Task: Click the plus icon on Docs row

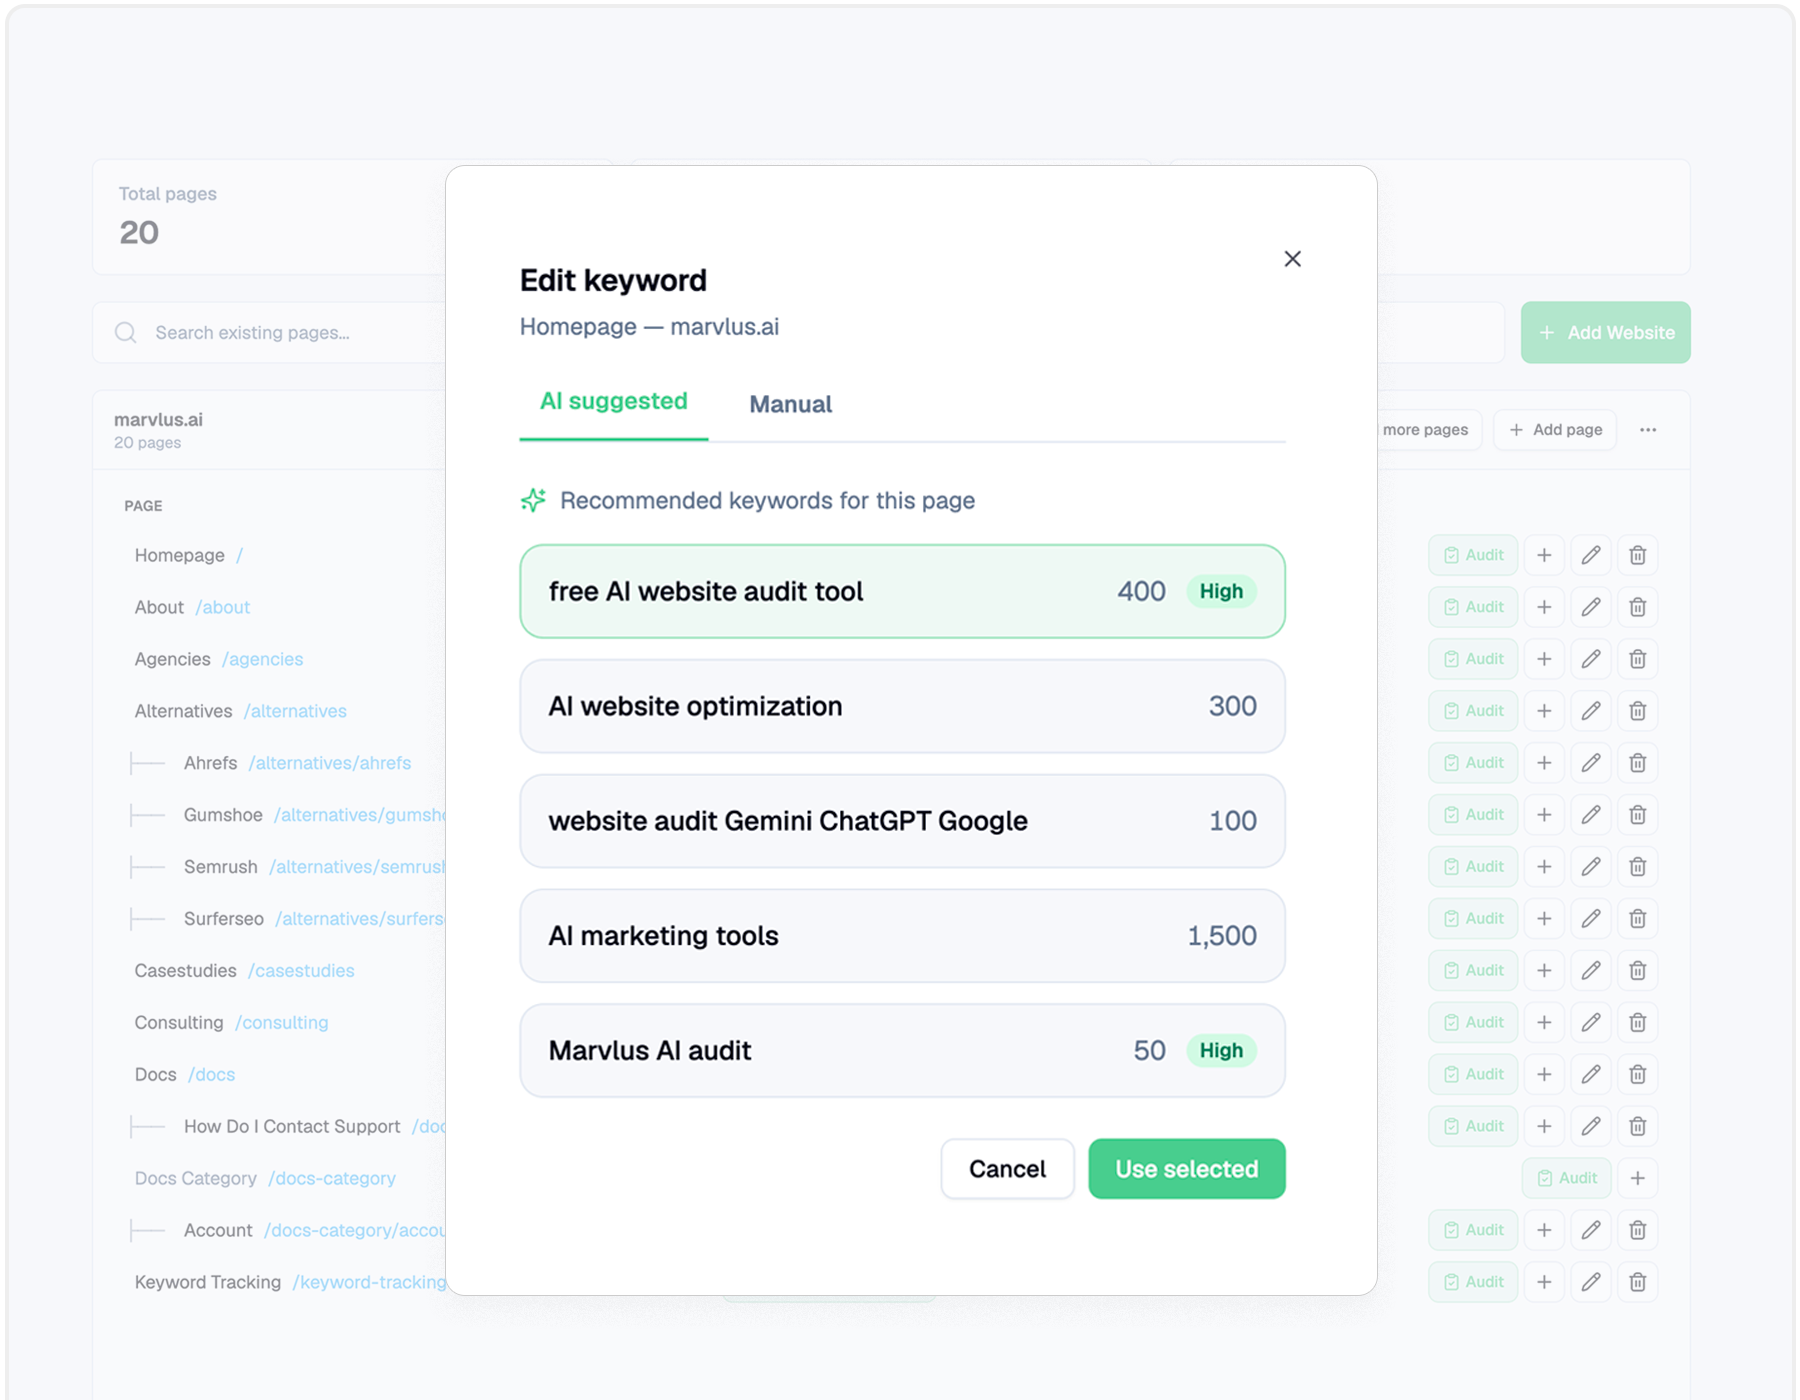Action: (x=1544, y=1075)
